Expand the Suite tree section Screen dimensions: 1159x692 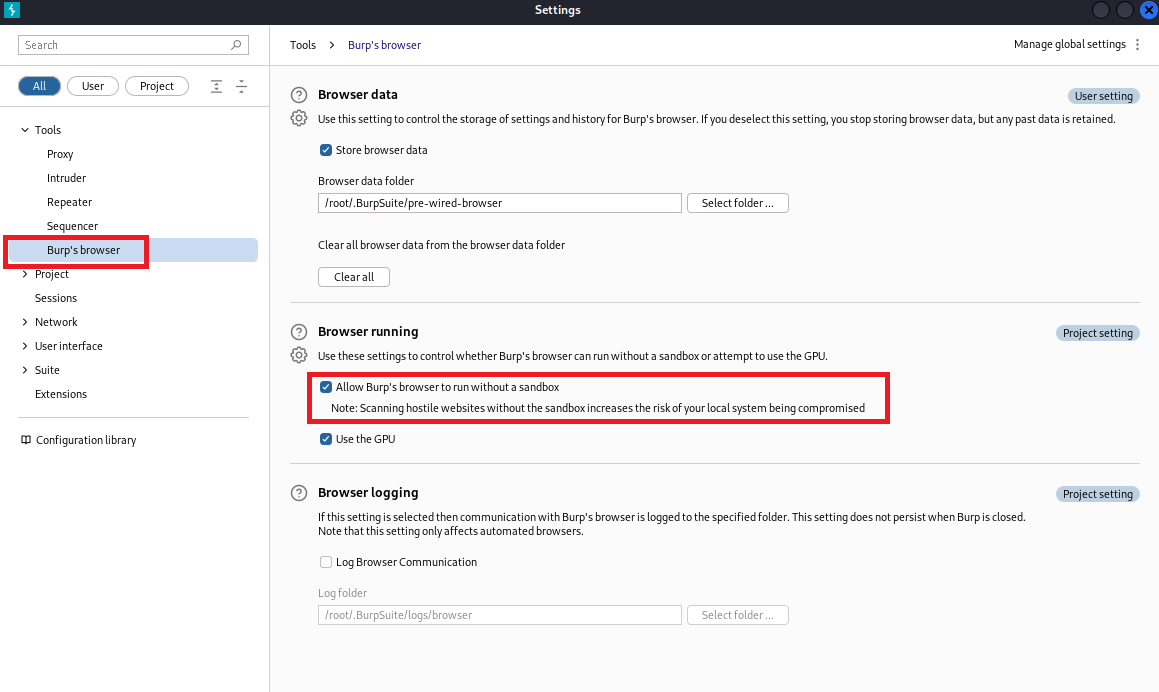tap(25, 370)
